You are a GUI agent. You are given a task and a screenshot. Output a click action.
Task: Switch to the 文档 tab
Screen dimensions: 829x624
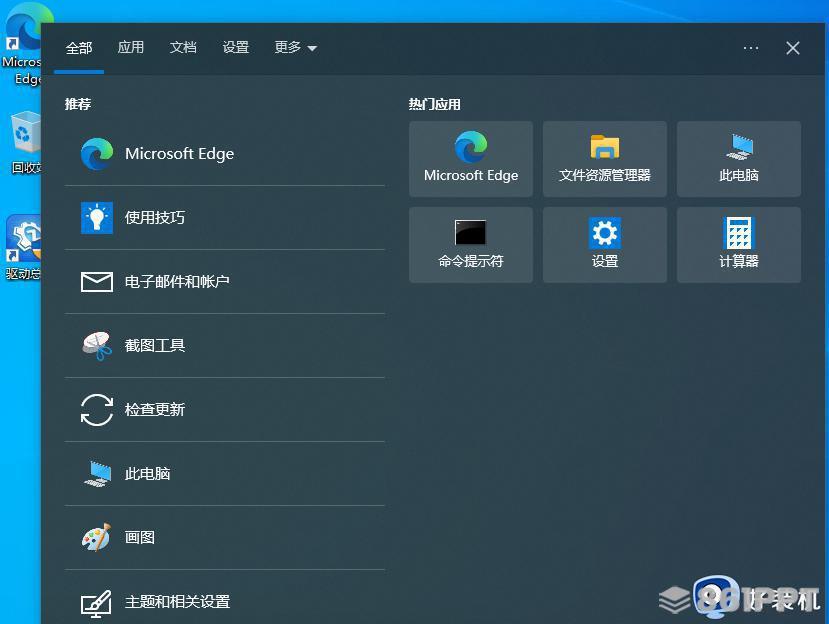[183, 48]
